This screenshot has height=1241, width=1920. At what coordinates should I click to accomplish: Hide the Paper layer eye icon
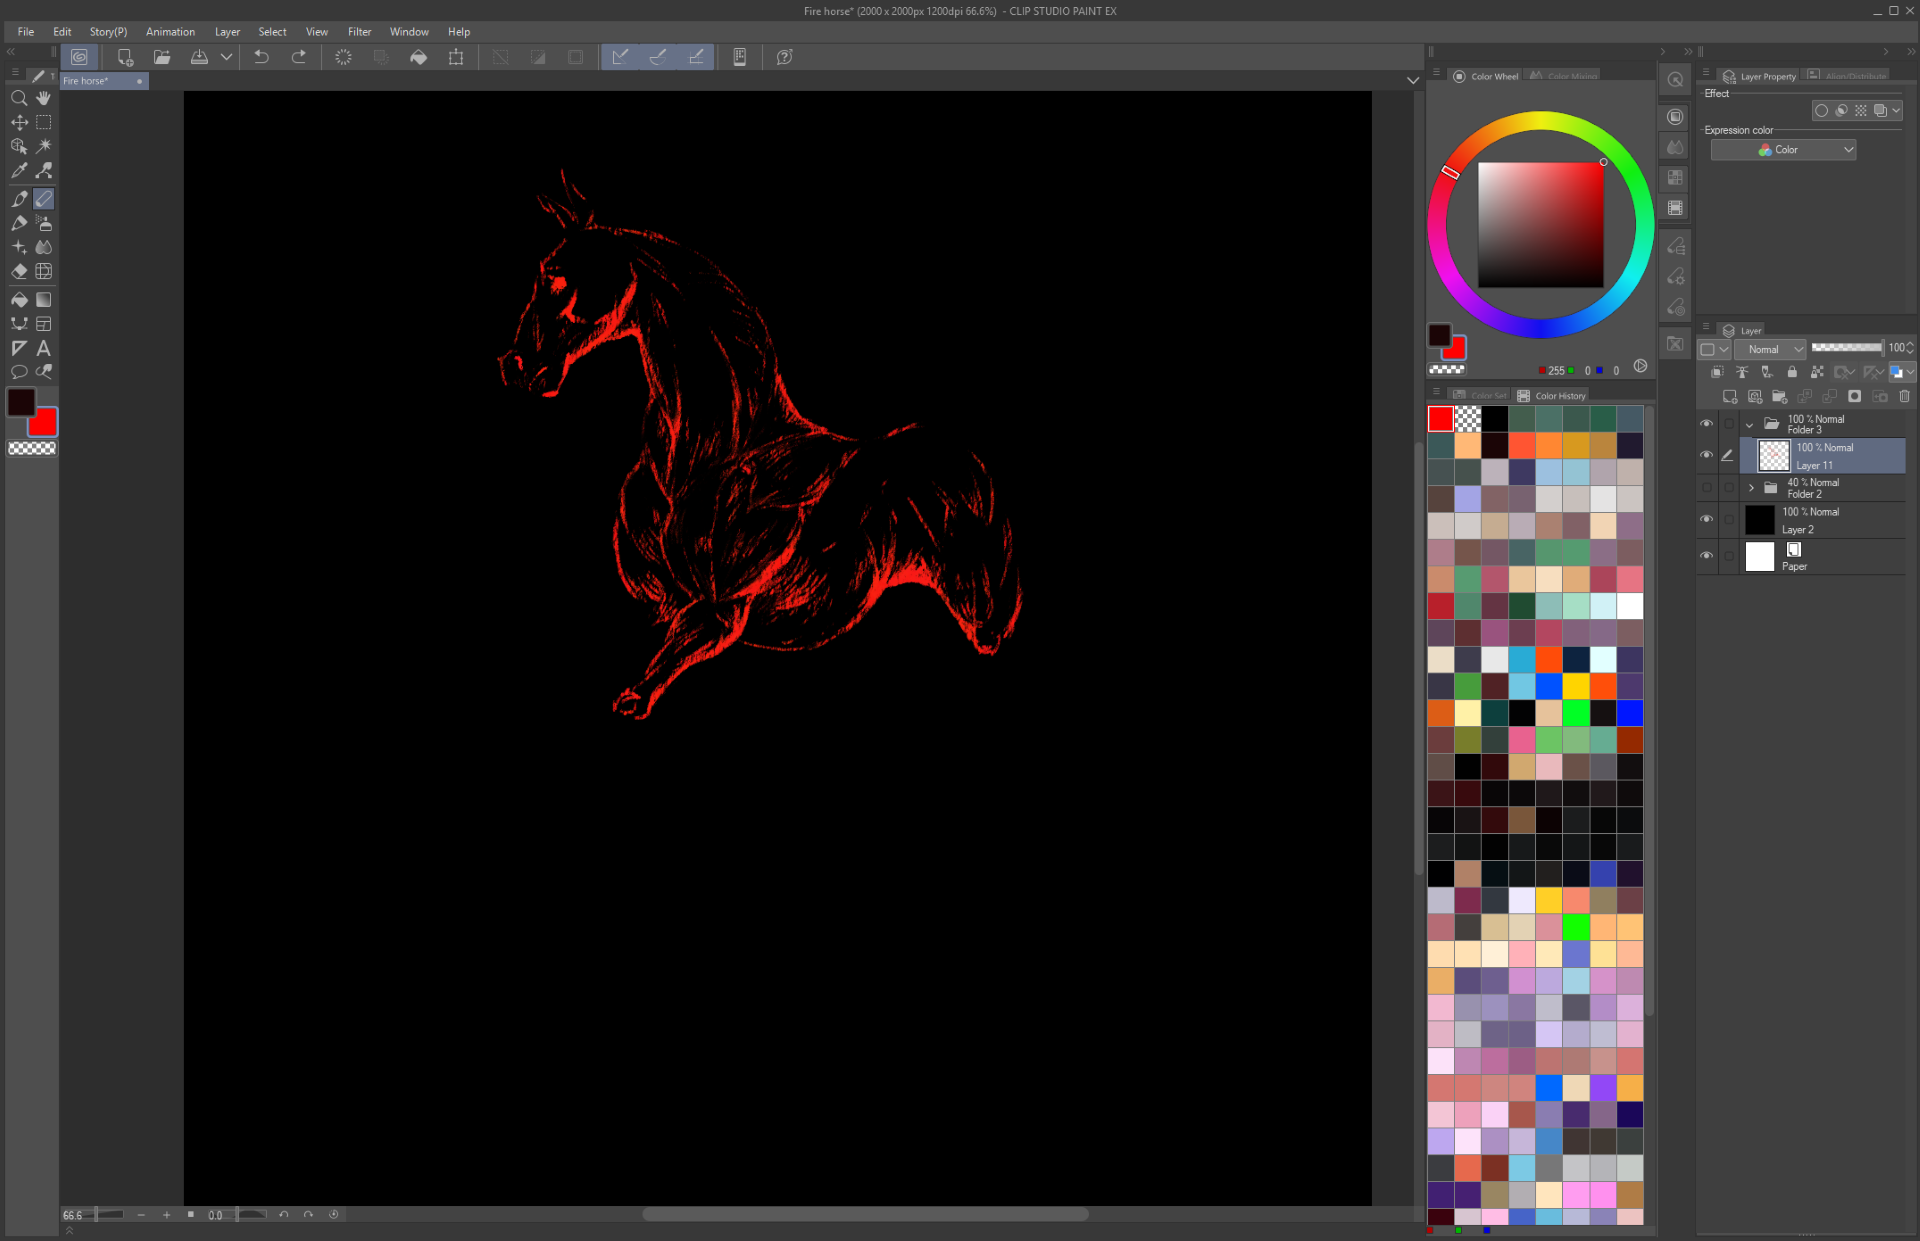coord(1706,556)
